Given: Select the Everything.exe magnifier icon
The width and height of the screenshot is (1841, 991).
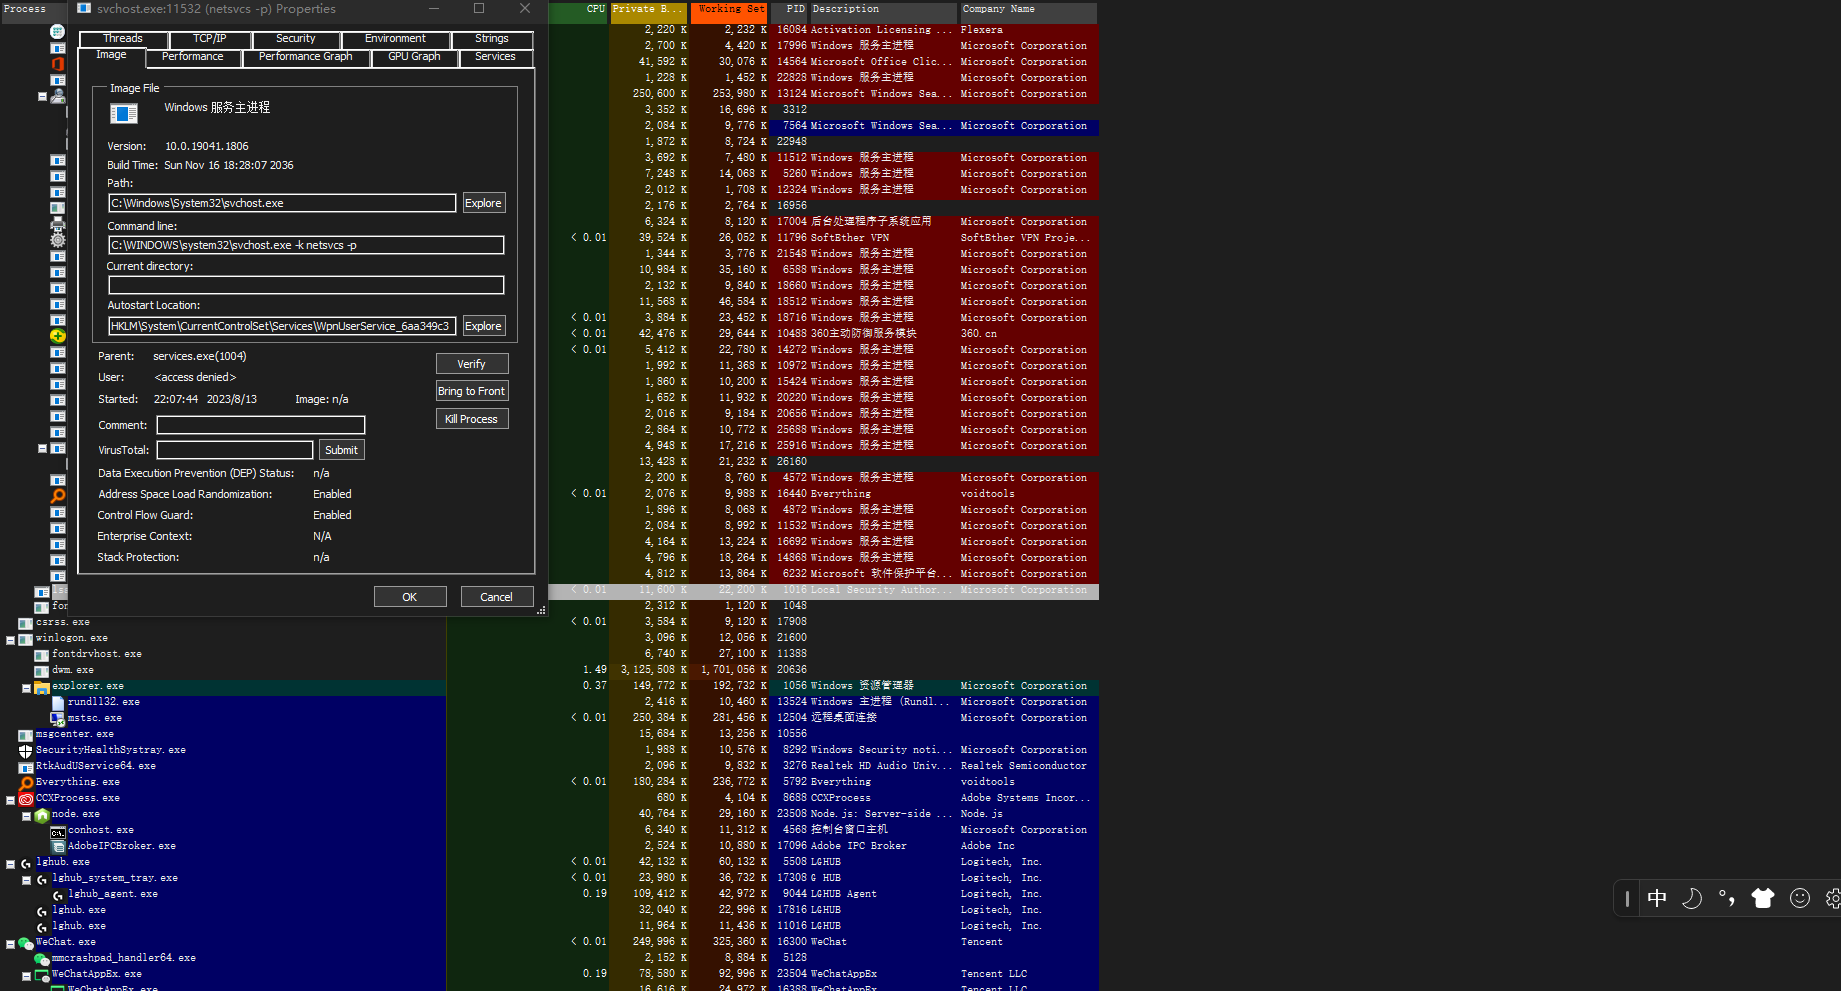Looking at the screenshot, I should point(24,781).
